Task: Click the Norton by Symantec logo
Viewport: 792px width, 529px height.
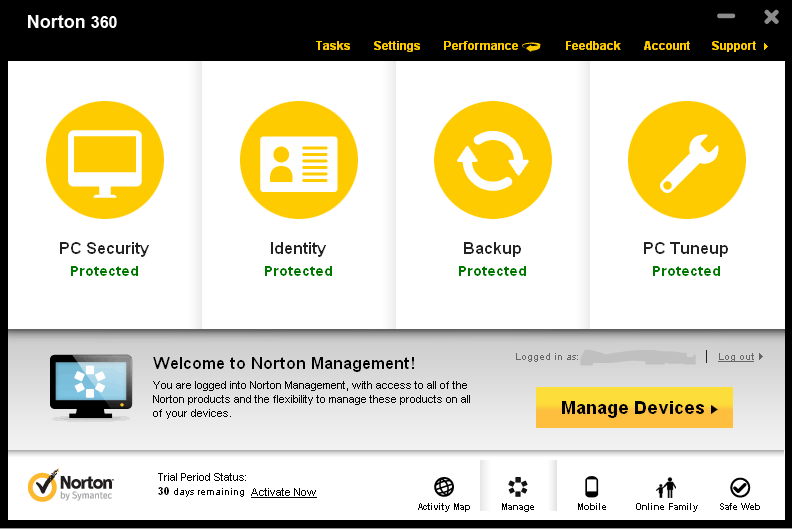Action: click(71, 486)
